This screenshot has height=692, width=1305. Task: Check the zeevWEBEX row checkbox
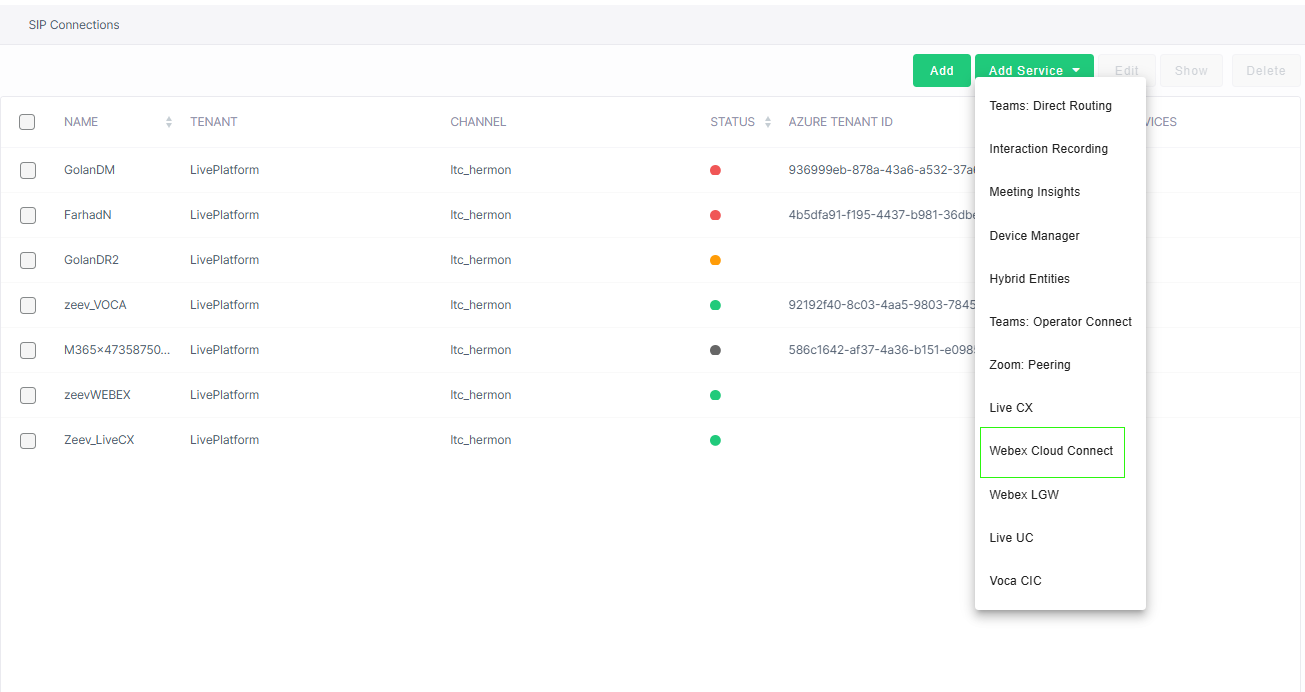point(28,395)
